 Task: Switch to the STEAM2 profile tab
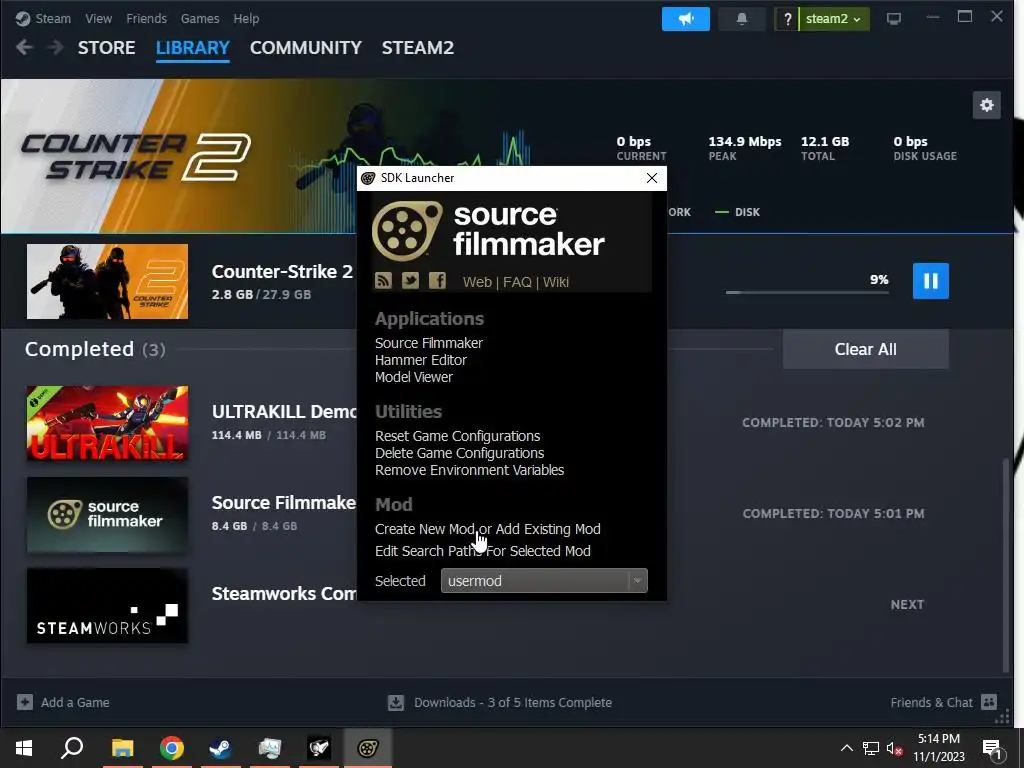(418, 48)
